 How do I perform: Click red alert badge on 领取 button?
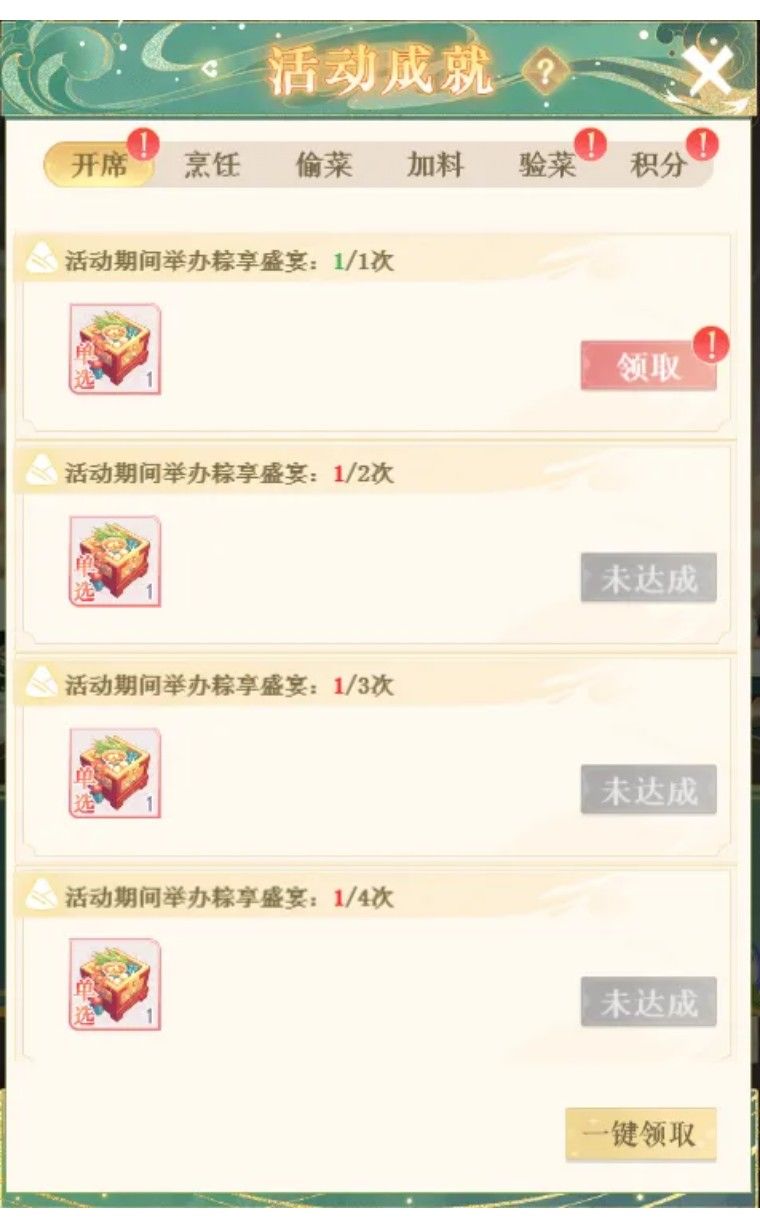click(712, 345)
